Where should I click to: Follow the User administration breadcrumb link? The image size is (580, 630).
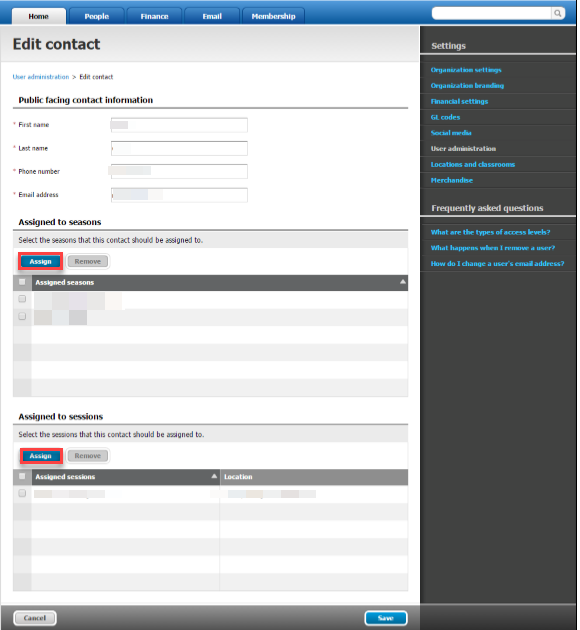pos(41,77)
